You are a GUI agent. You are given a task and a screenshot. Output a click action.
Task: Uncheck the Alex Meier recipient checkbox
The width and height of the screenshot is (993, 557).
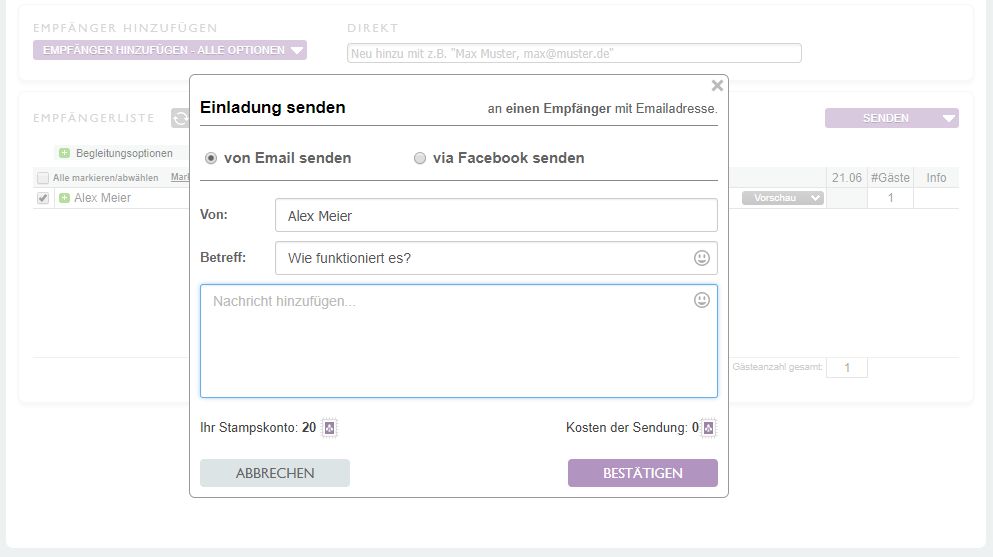[x=42, y=198]
